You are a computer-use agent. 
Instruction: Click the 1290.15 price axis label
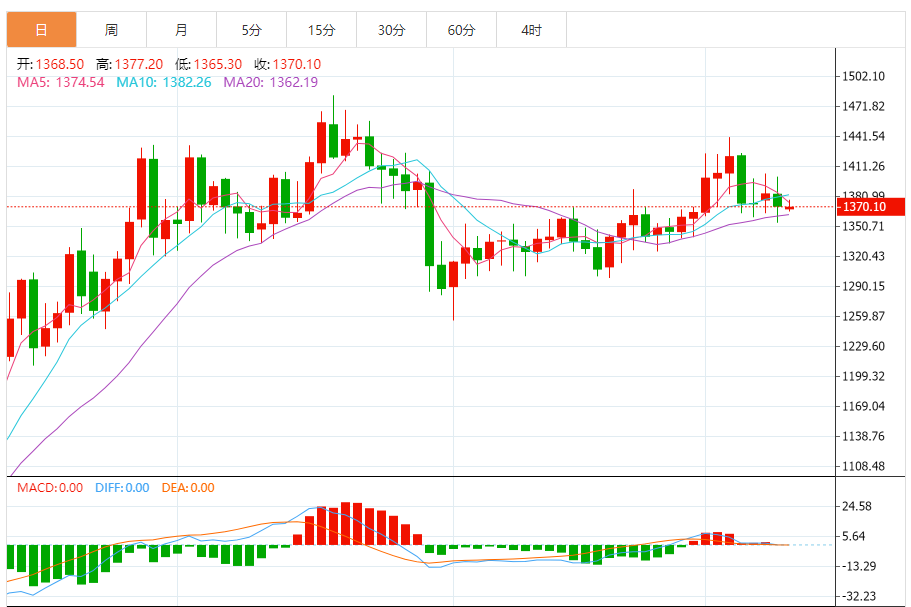[863, 286]
